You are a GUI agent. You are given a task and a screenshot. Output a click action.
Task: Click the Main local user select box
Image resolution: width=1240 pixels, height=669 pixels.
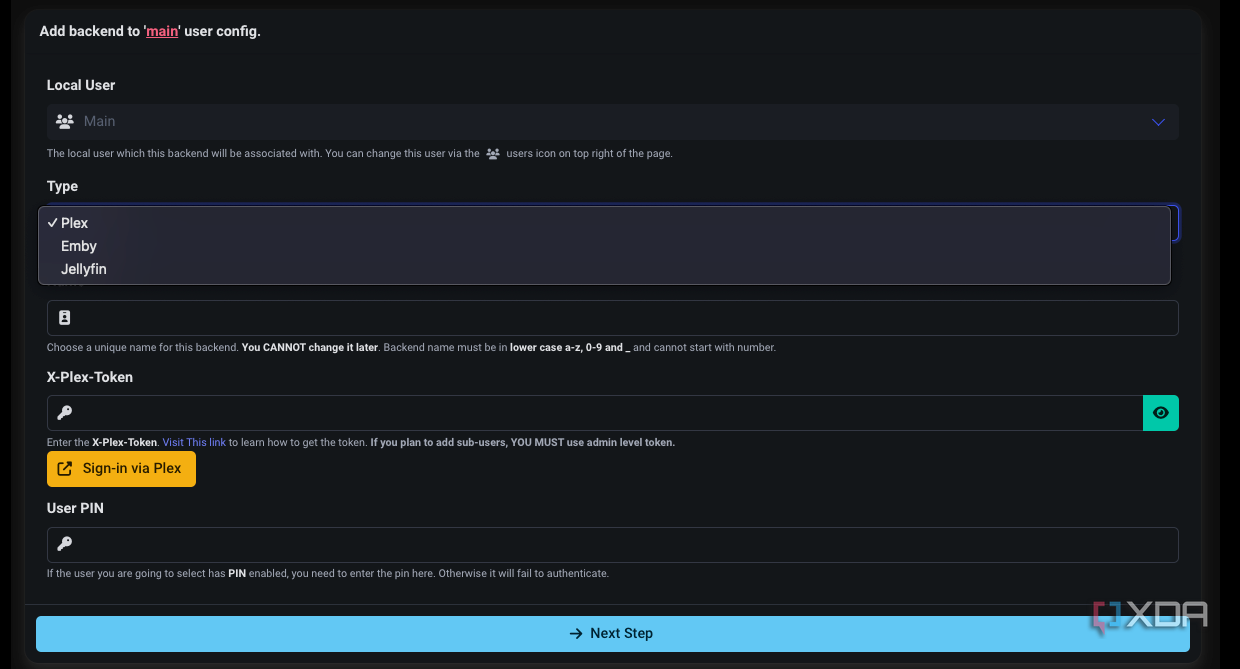613,122
